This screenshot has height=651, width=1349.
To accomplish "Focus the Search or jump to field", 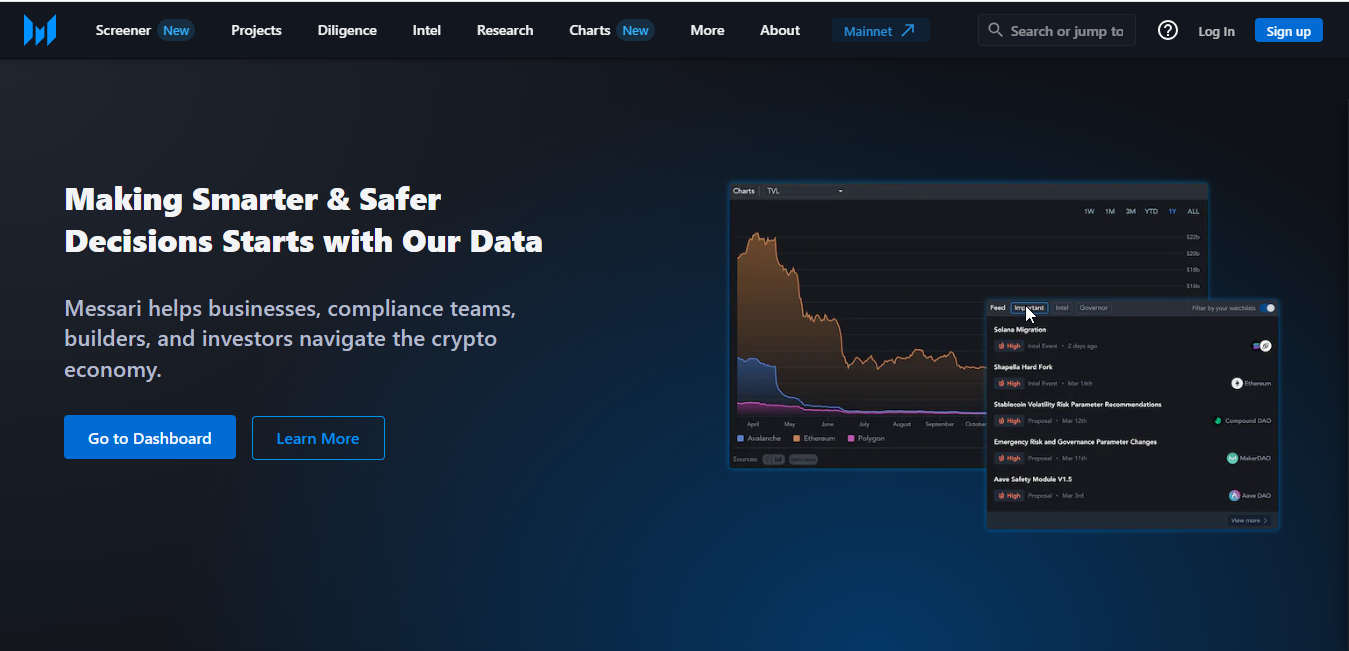I will (1057, 30).
